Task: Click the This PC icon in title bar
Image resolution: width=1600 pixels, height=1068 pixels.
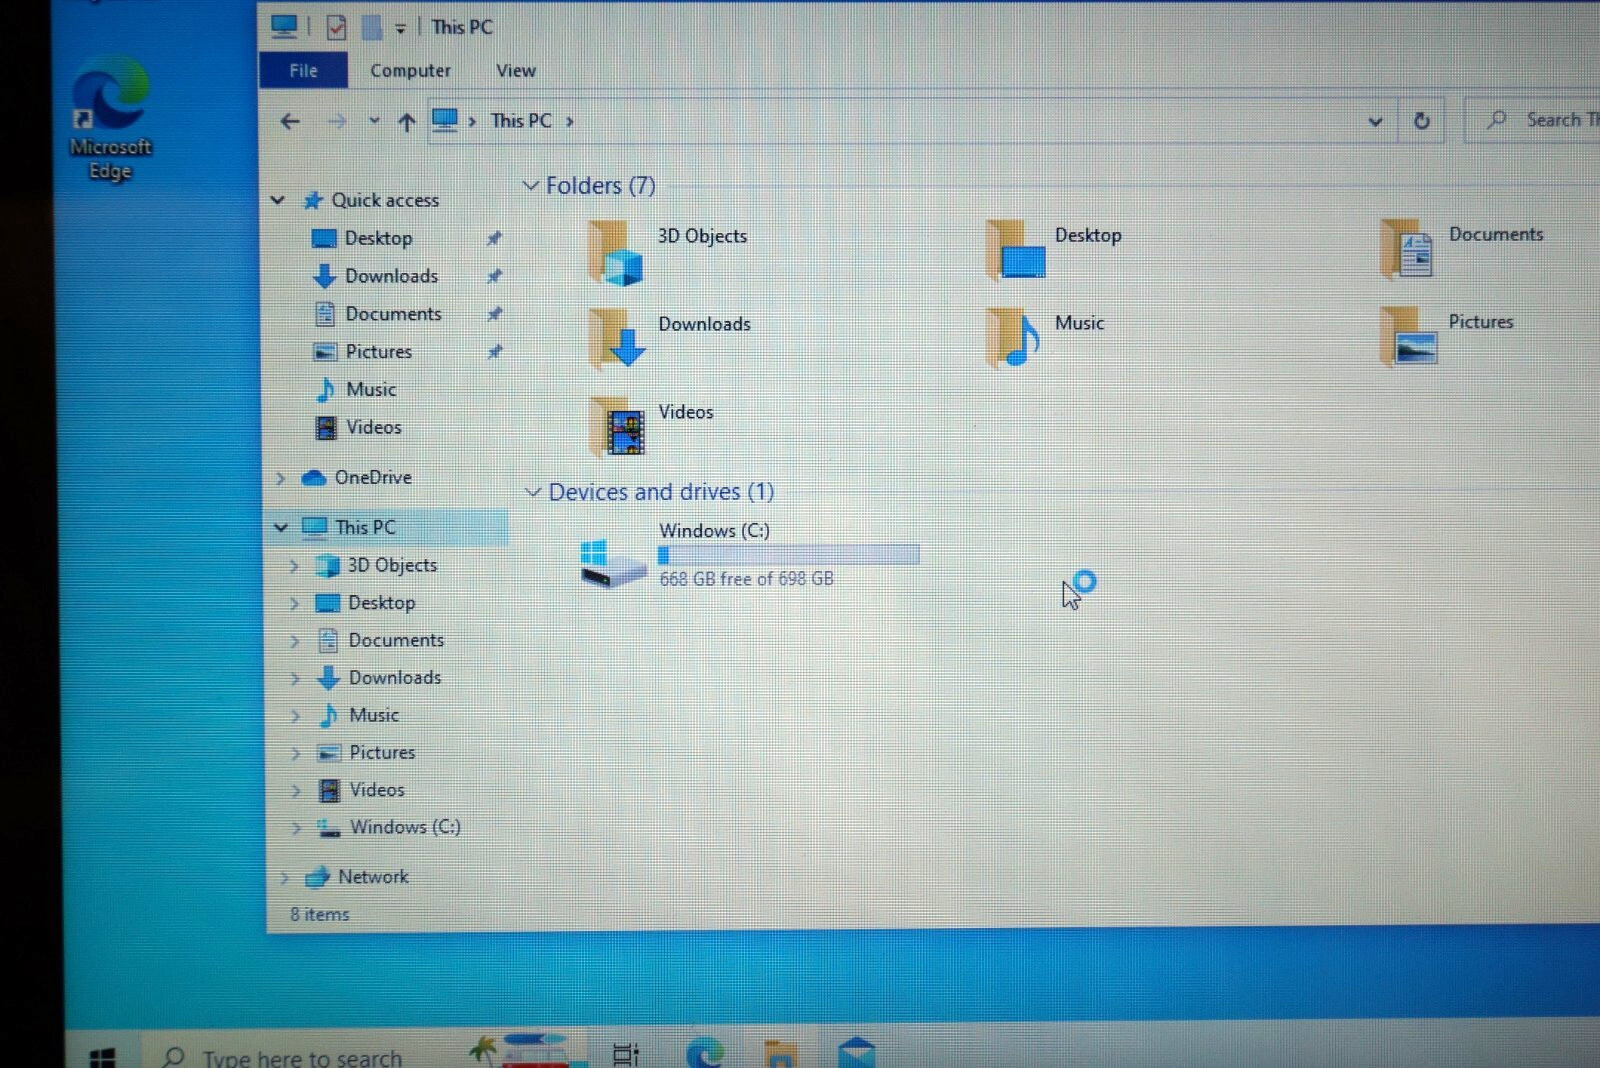Action: point(285,26)
